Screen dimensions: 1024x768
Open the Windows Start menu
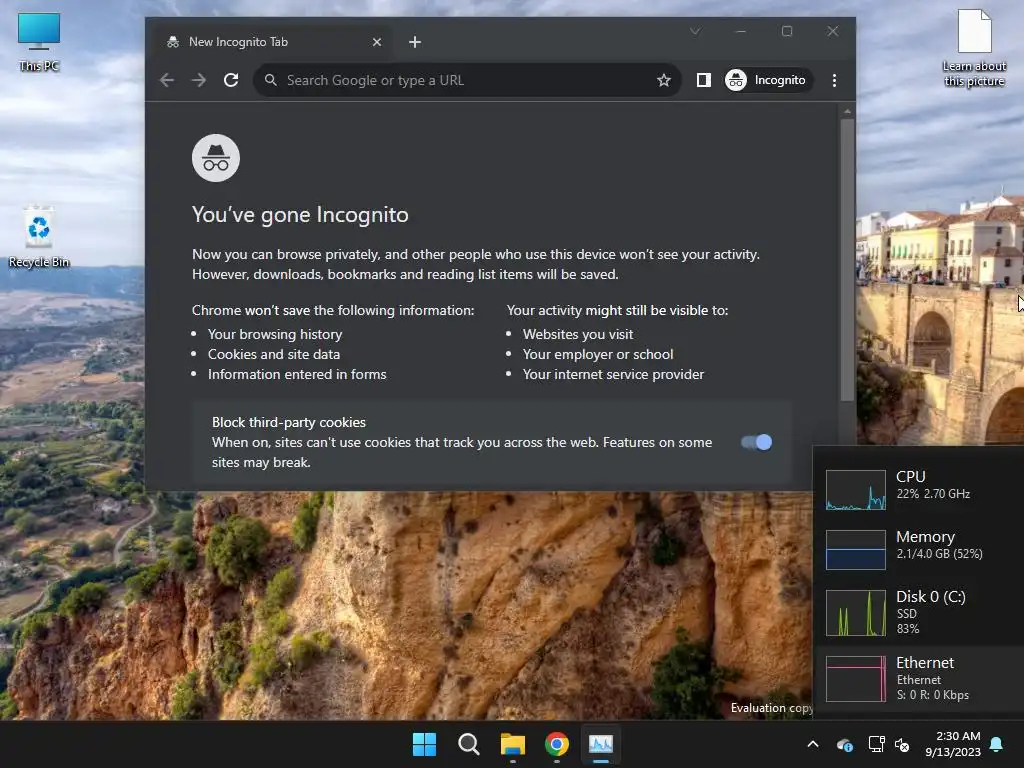click(x=424, y=744)
